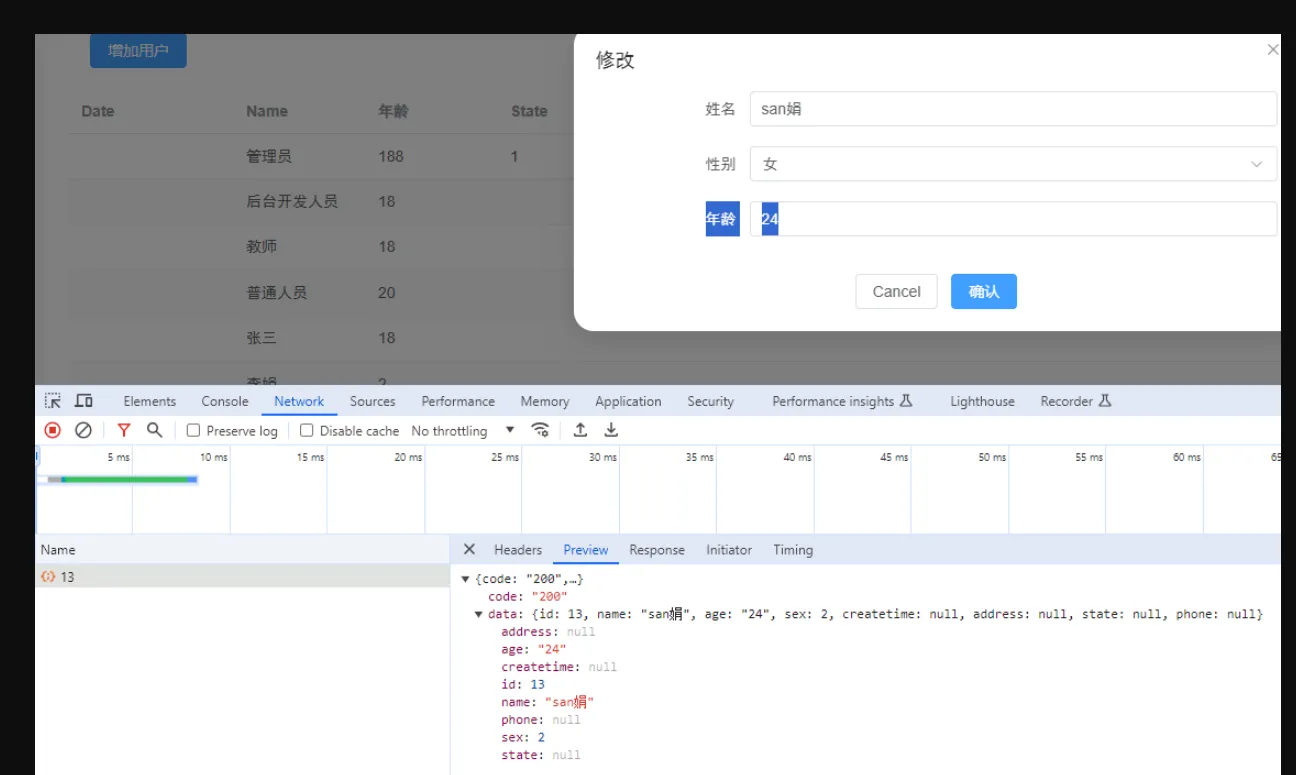Image resolution: width=1296 pixels, height=775 pixels.
Task: Toggle the network filter funnel icon
Action: pyautogui.click(x=124, y=430)
